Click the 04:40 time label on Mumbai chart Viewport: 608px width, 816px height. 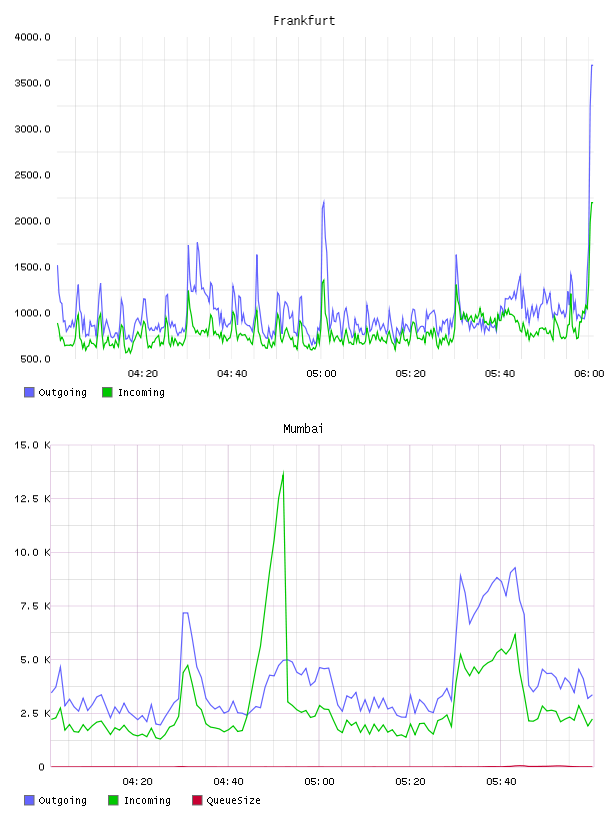click(x=228, y=782)
